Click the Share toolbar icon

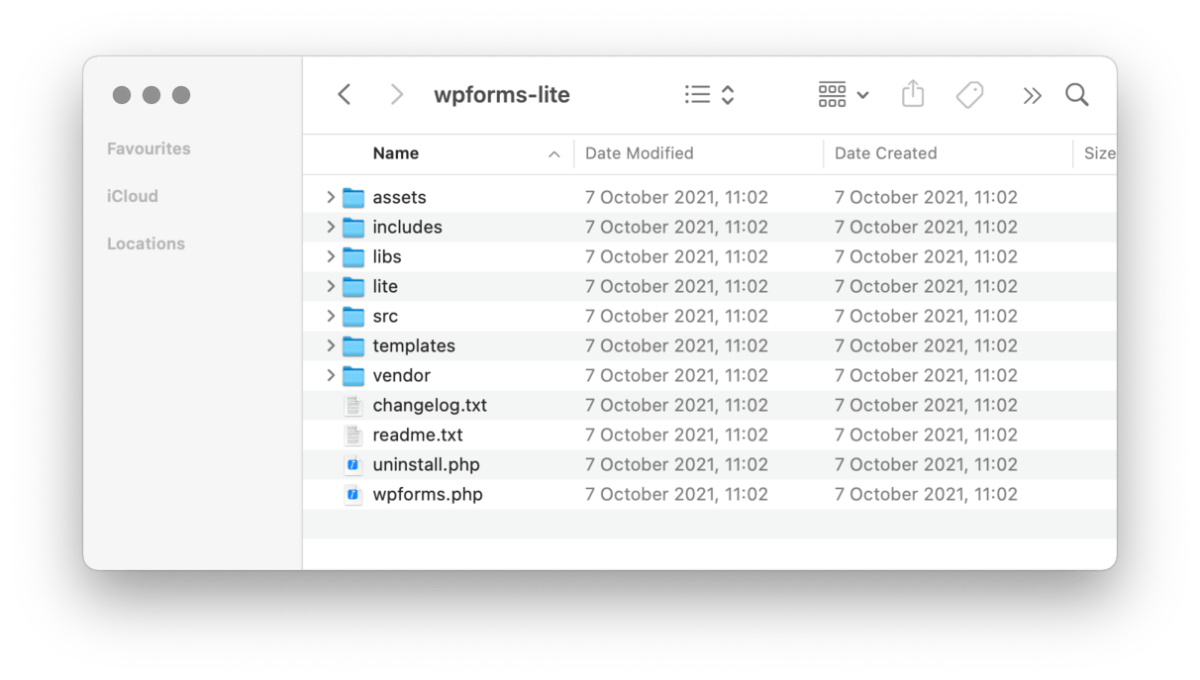click(912, 95)
